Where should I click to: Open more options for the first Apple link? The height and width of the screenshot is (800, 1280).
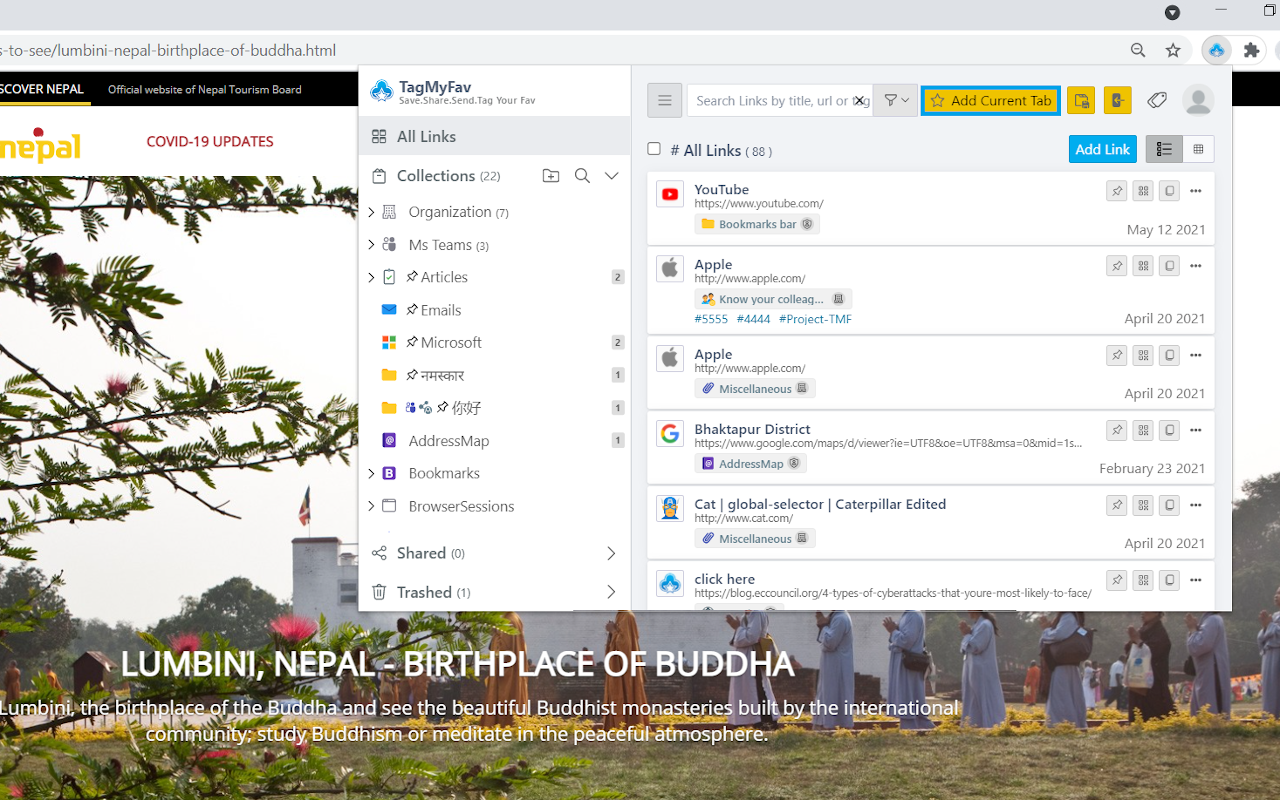(1196, 265)
